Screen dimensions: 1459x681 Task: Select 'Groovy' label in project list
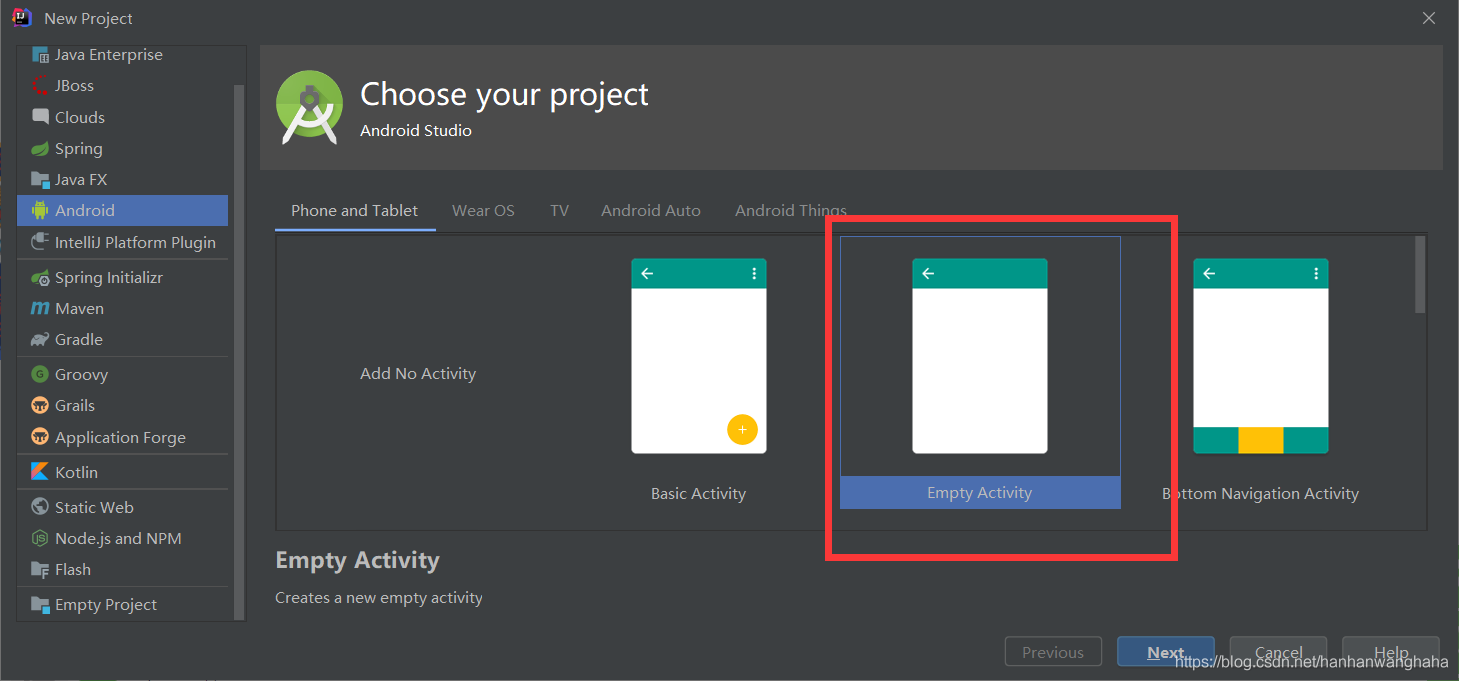coord(82,375)
